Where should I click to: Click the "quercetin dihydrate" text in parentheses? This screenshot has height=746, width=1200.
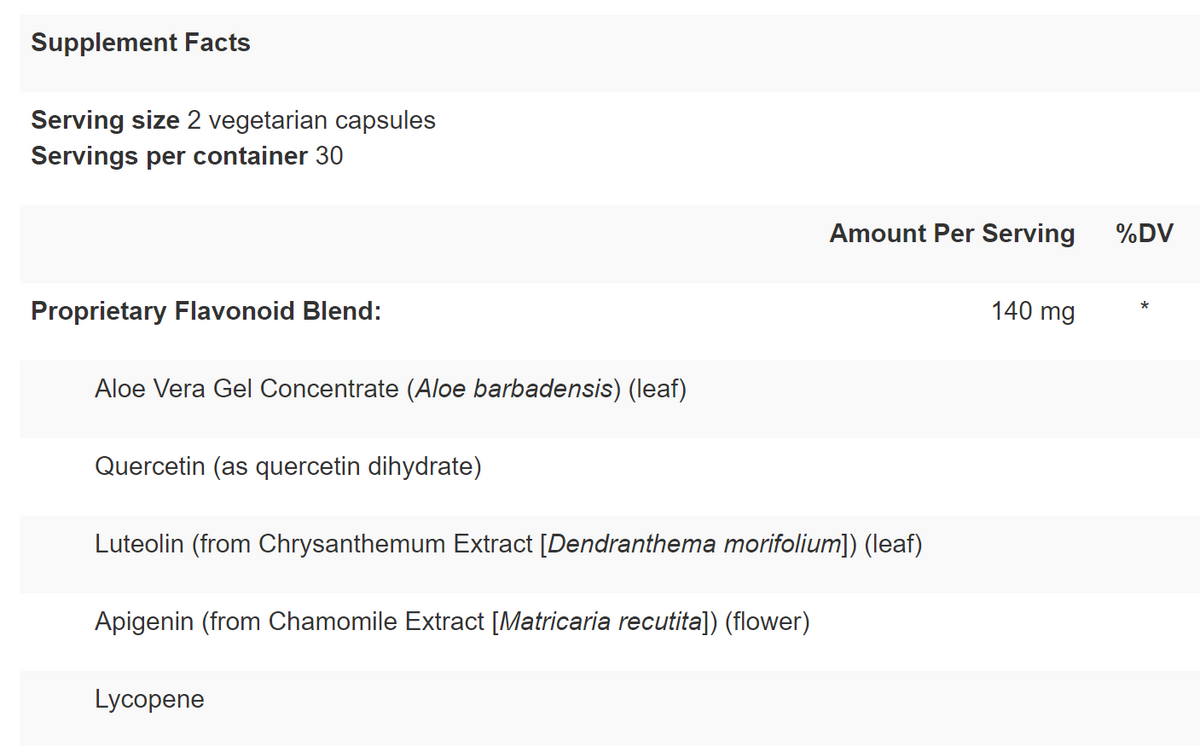(x=364, y=466)
